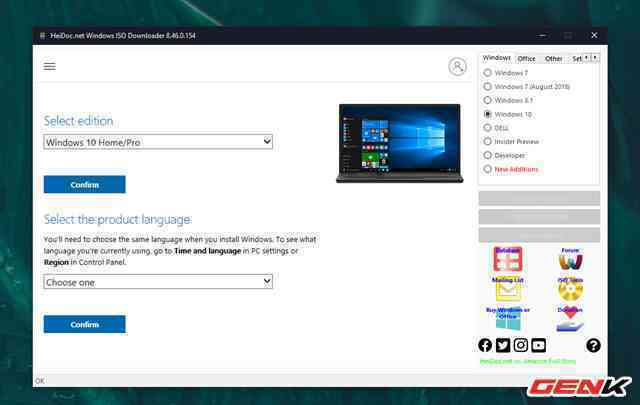
Task: Open the Twitter icon
Action: 503,345
